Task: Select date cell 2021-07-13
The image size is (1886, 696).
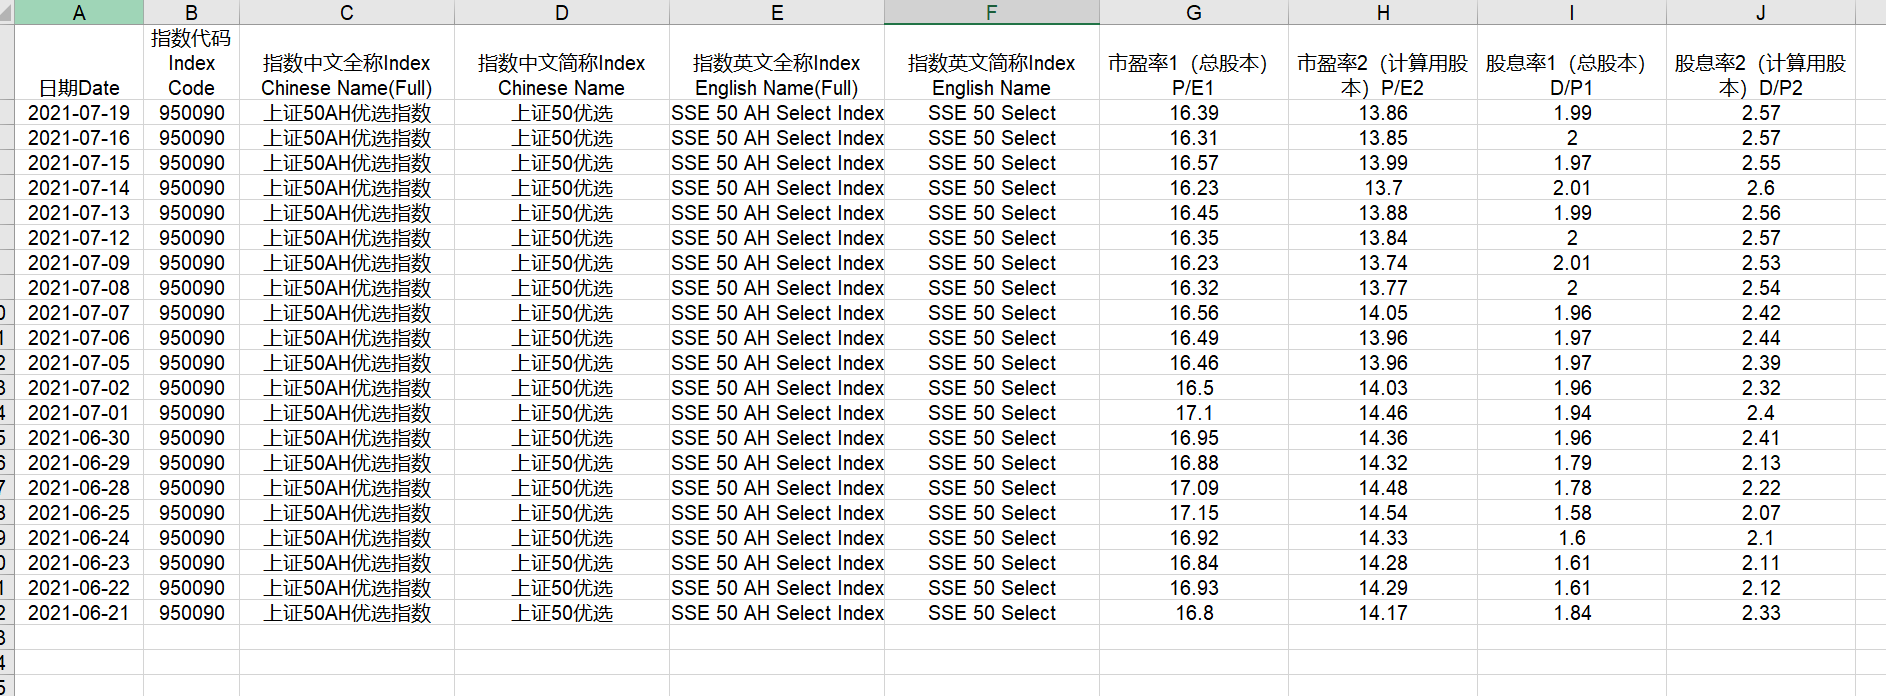Action: pos(79,213)
